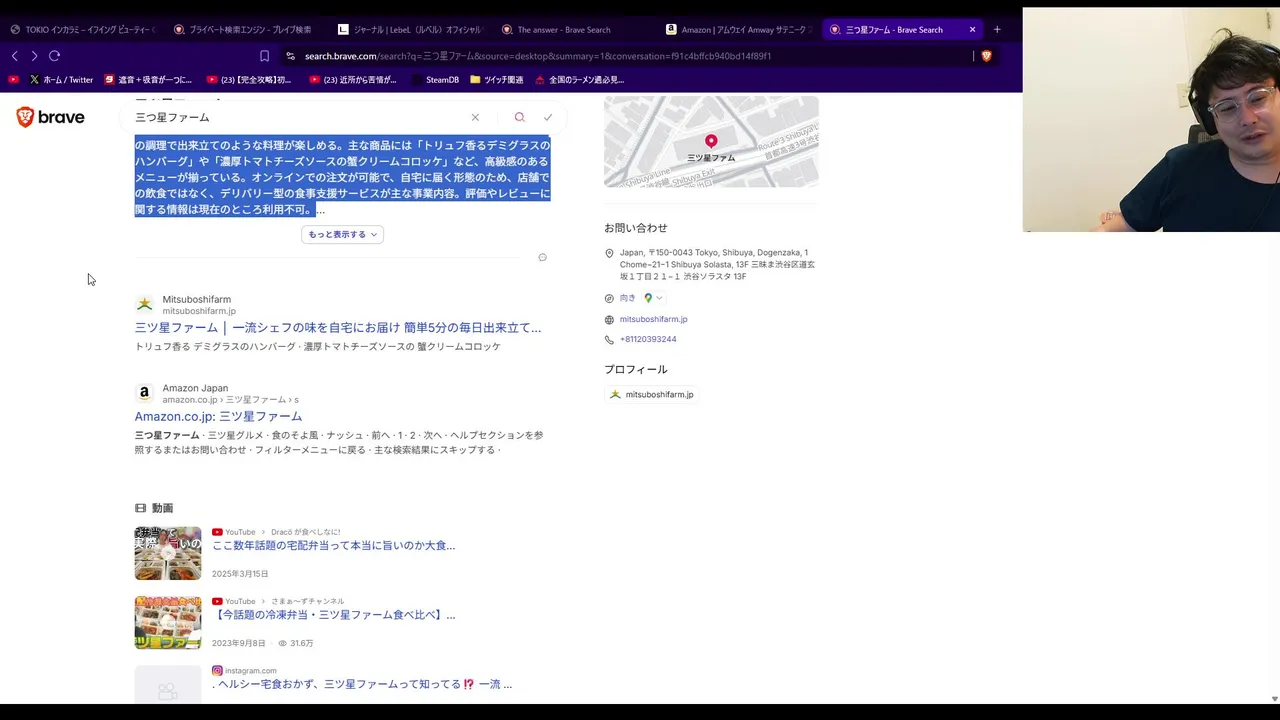
Task: Open Google Maps directions dropdown next to 向き
Action: pyautogui.click(x=653, y=298)
